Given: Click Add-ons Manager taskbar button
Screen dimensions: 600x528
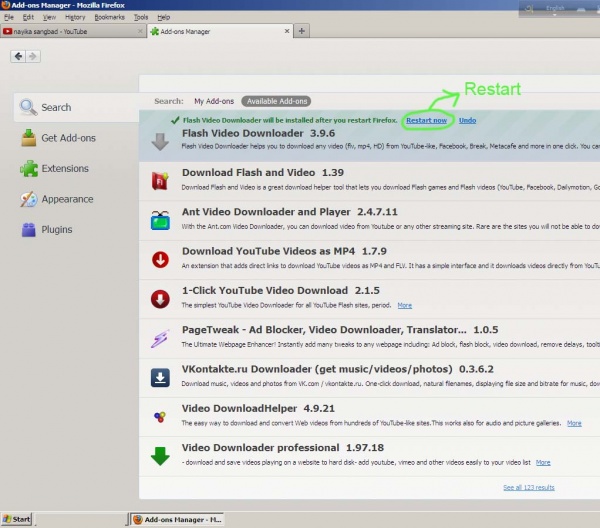Looking at the screenshot, I should pyautogui.click(x=177, y=519).
